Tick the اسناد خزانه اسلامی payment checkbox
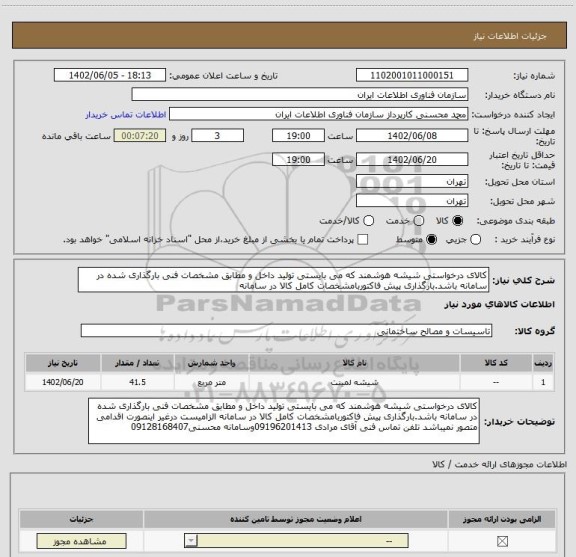 click(363, 240)
